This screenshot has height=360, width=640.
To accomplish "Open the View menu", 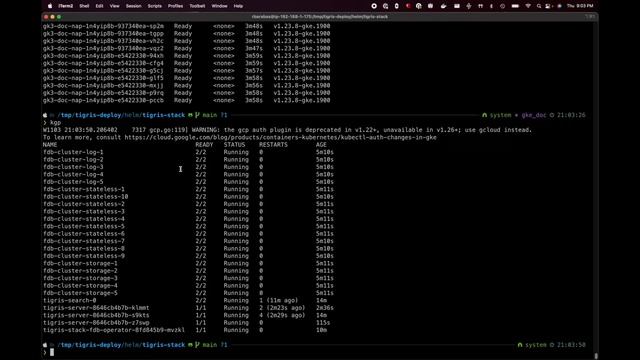I will [115, 6].
